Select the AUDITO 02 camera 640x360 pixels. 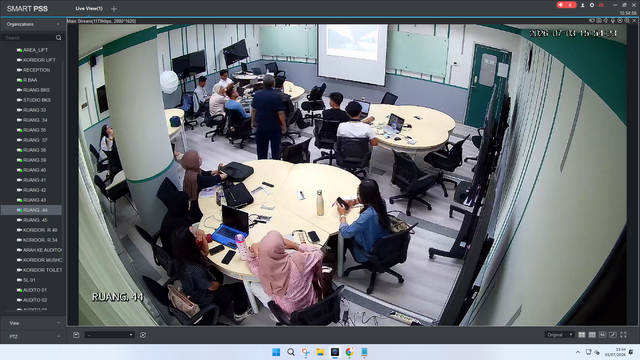35,300
